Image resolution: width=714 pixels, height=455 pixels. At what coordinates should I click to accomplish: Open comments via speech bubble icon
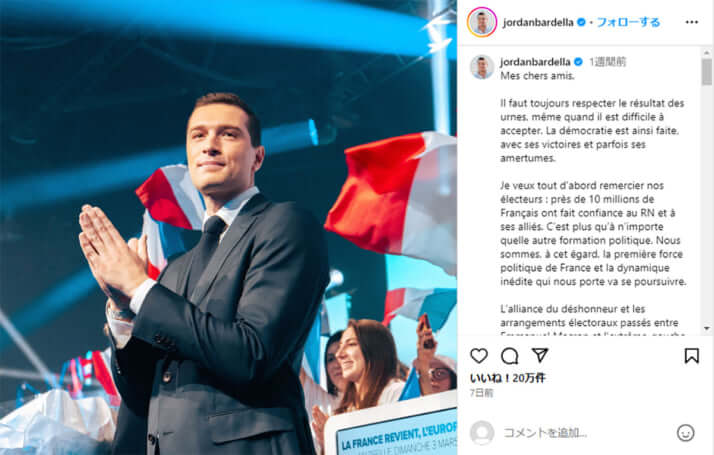tap(510, 356)
